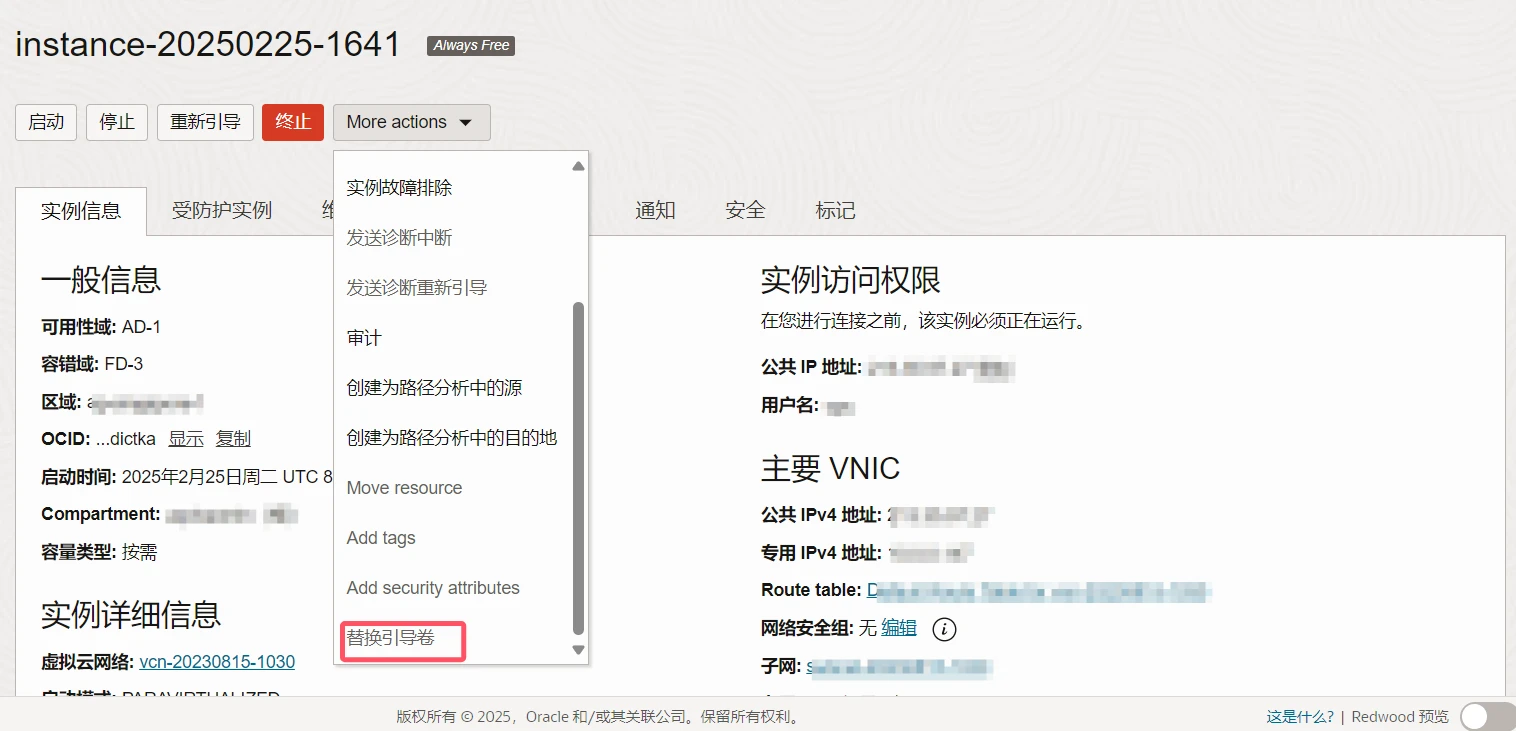Click the red 终止 (Terminate) button
The height and width of the screenshot is (731, 1516).
pyautogui.click(x=293, y=122)
